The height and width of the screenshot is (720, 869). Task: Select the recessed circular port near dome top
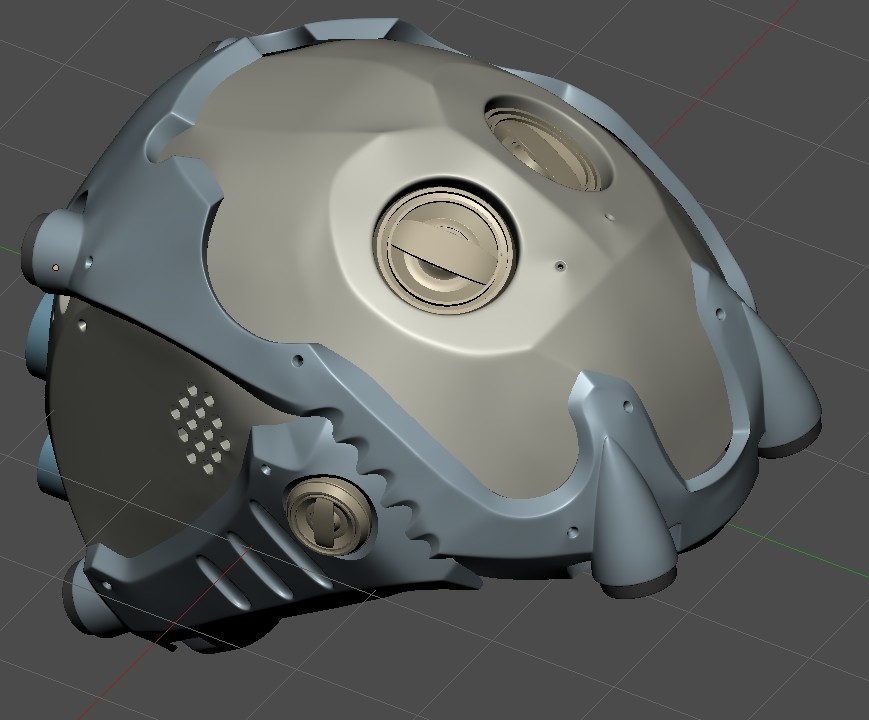click(x=549, y=143)
